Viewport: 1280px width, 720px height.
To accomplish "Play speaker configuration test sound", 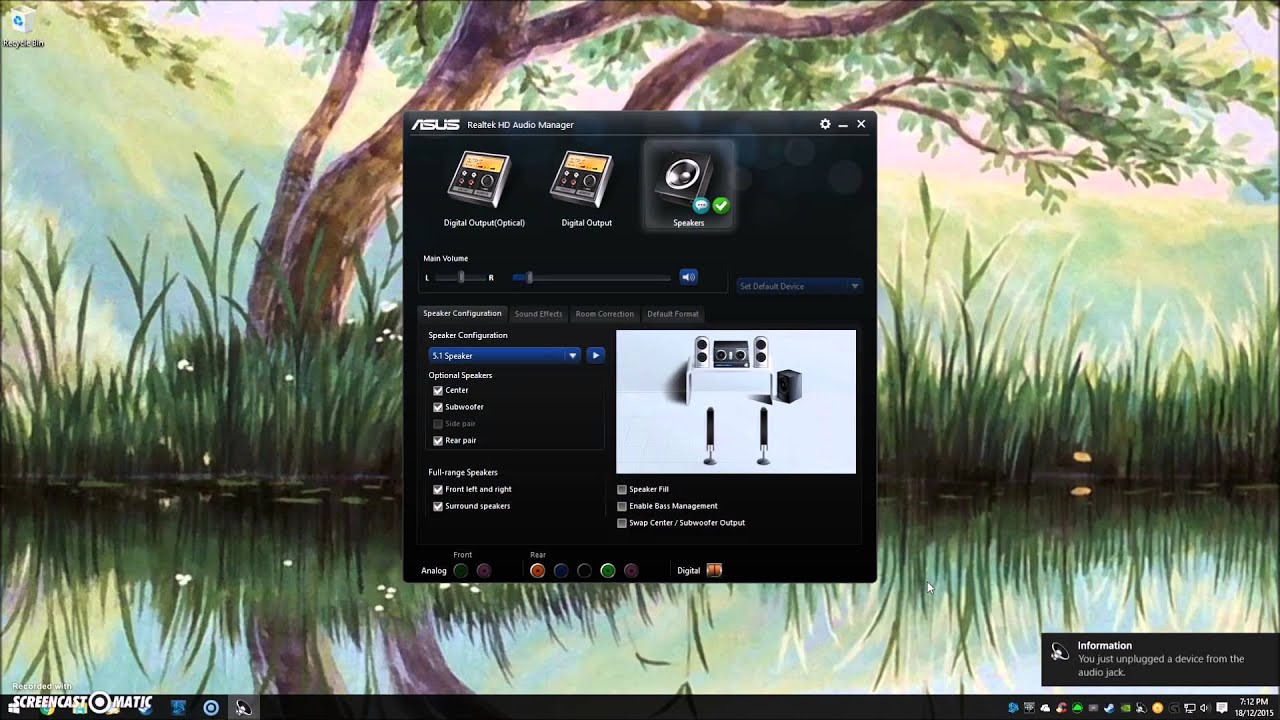I will pos(595,355).
